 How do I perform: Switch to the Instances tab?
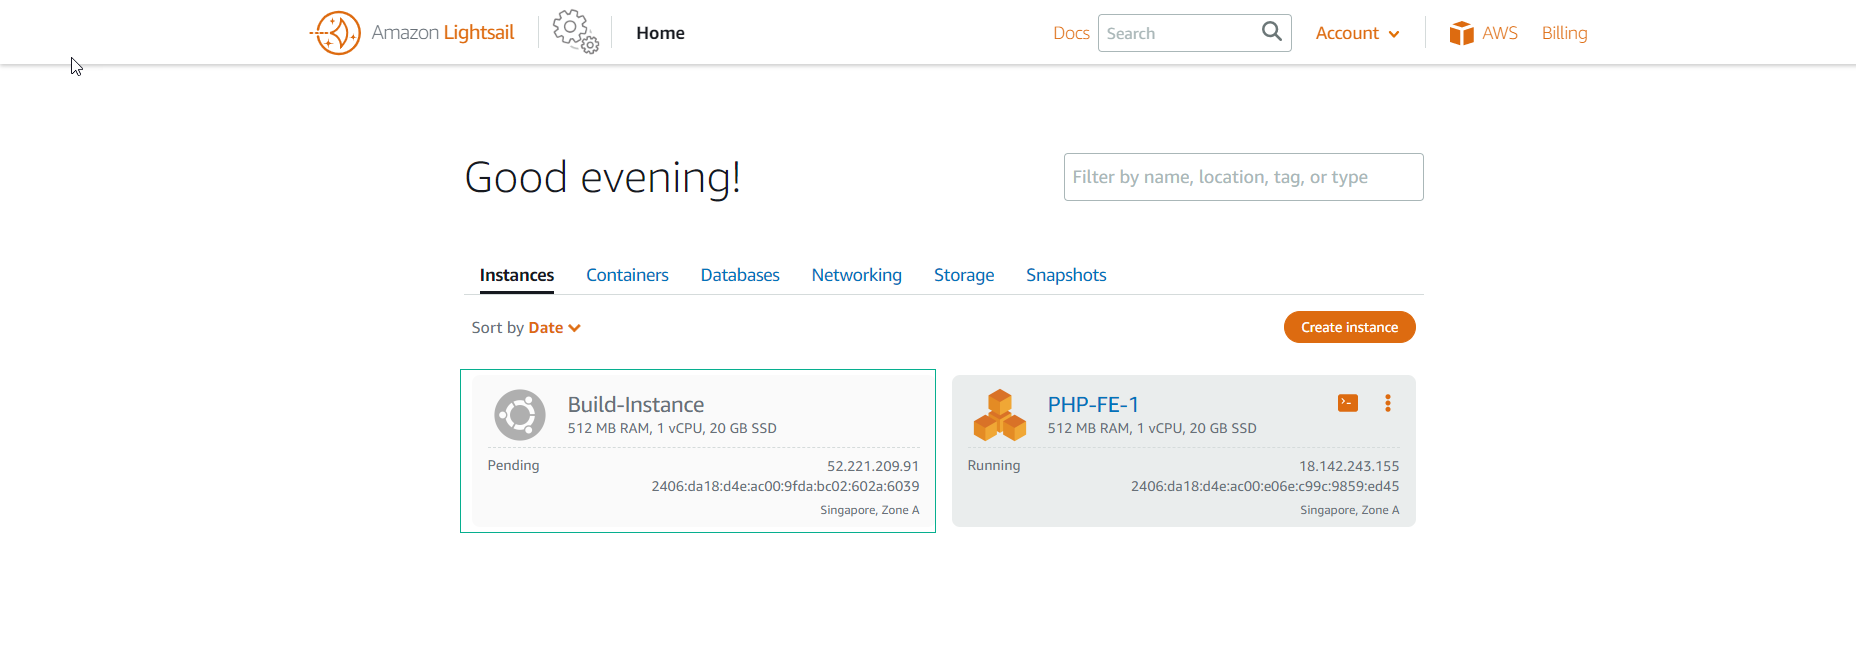(516, 275)
